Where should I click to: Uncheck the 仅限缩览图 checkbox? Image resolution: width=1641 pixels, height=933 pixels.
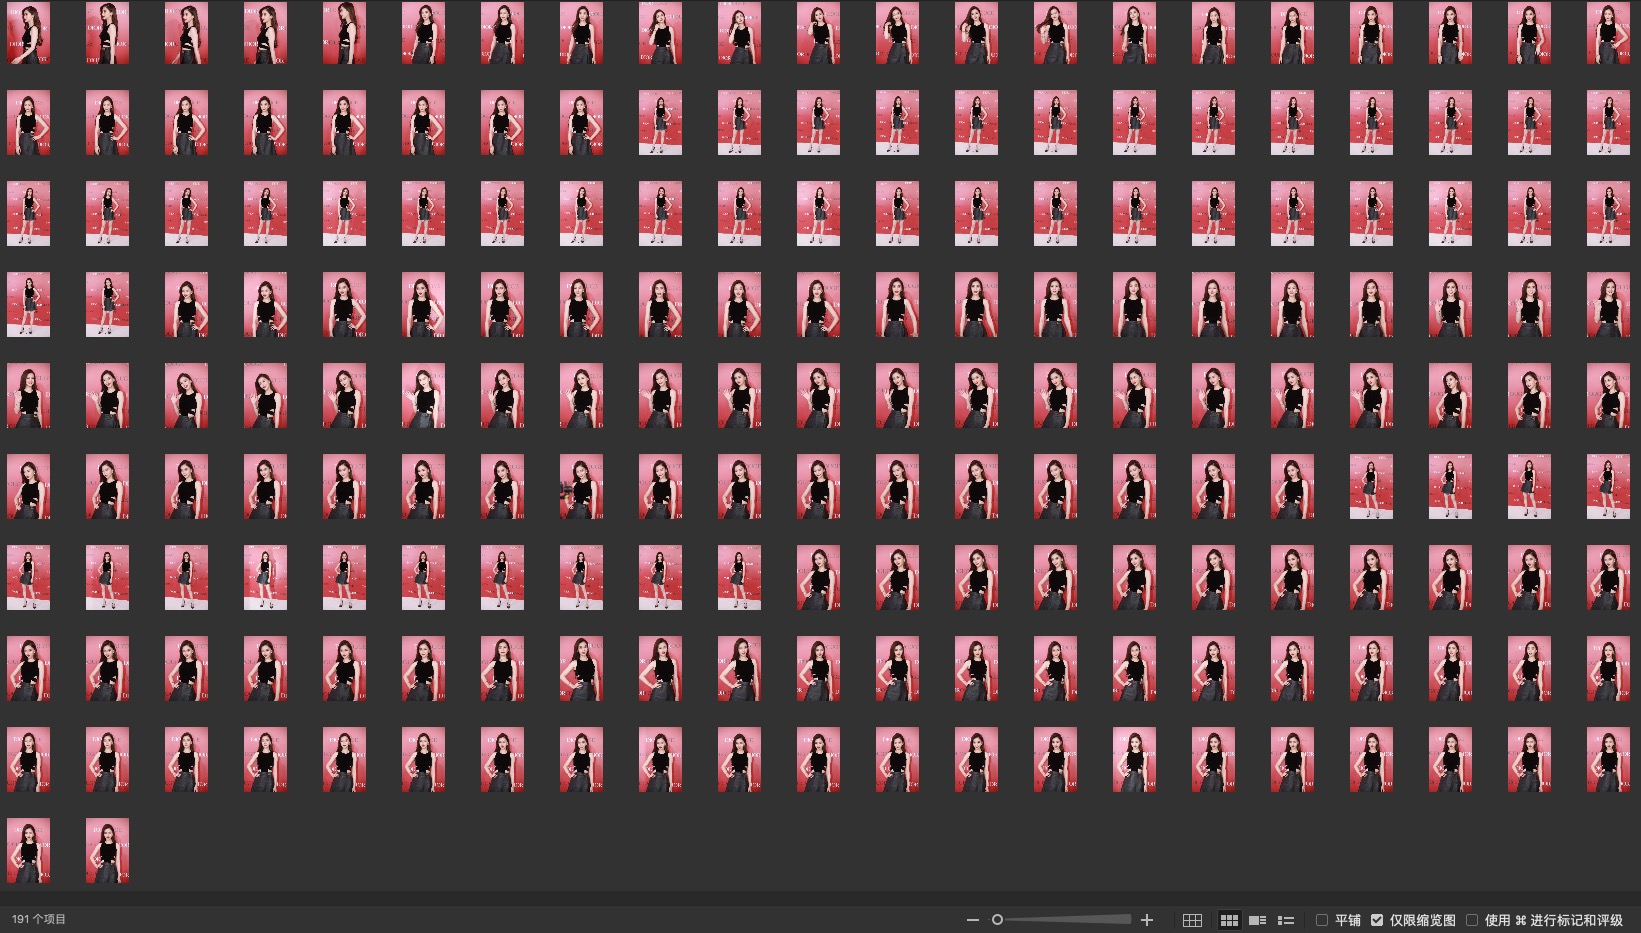(x=1377, y=920)
